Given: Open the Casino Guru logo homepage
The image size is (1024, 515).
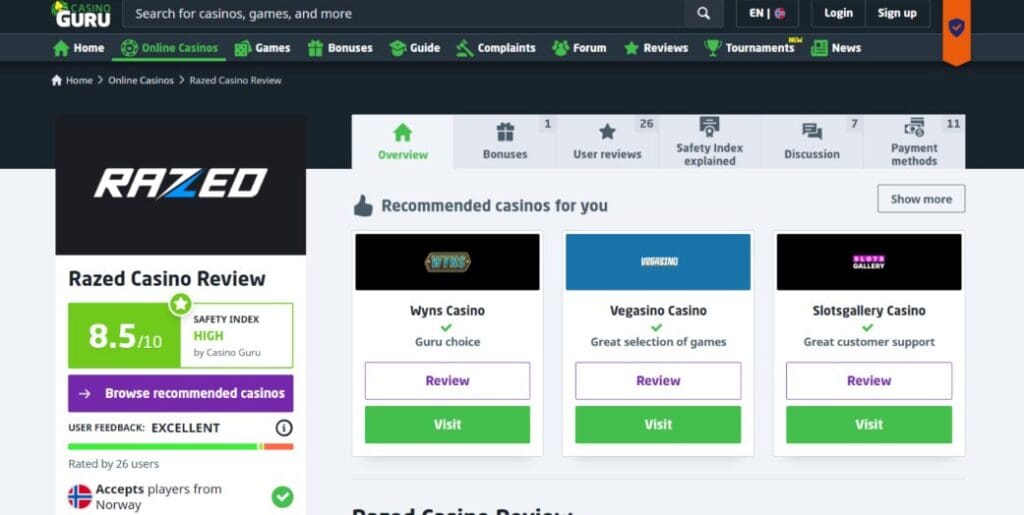Looking at the screenshot, I should point(82,14).
